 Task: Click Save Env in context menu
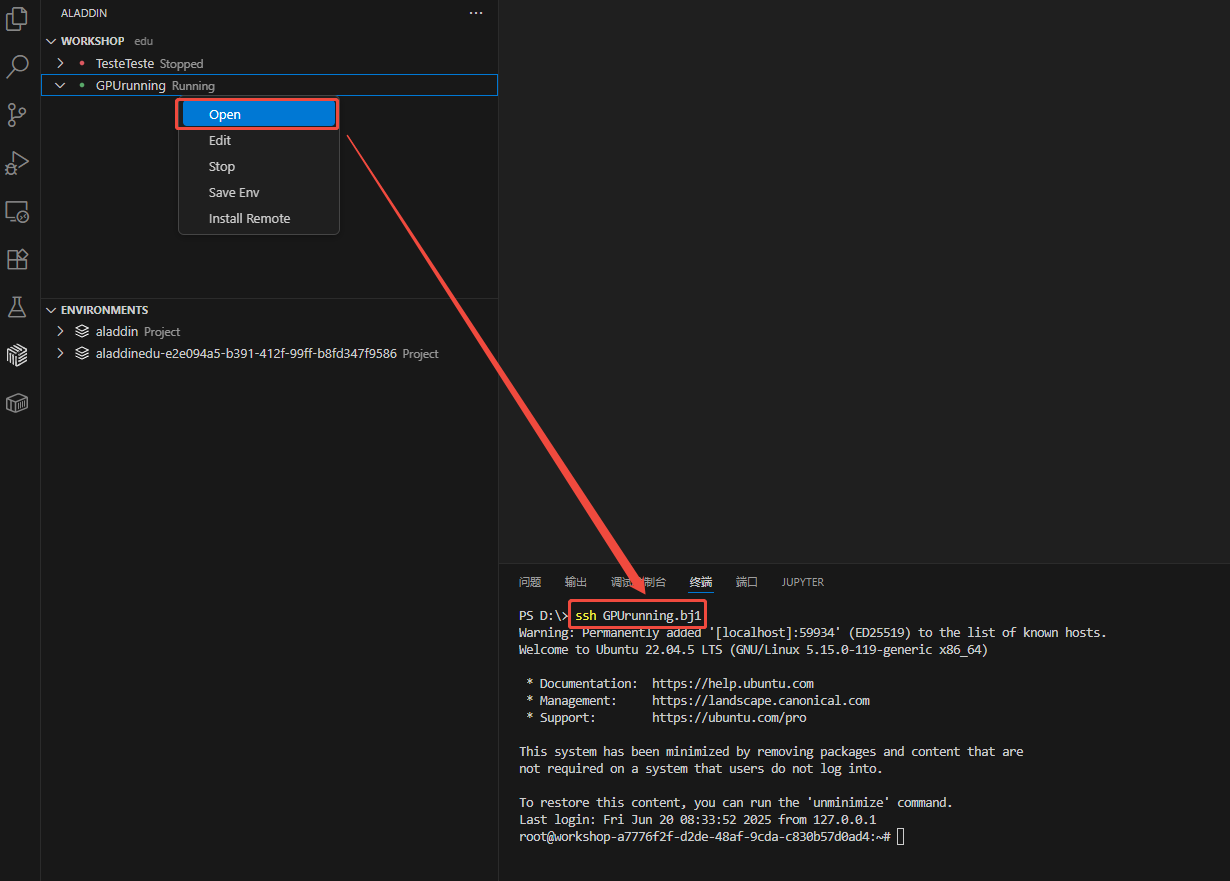pos(234,193)
